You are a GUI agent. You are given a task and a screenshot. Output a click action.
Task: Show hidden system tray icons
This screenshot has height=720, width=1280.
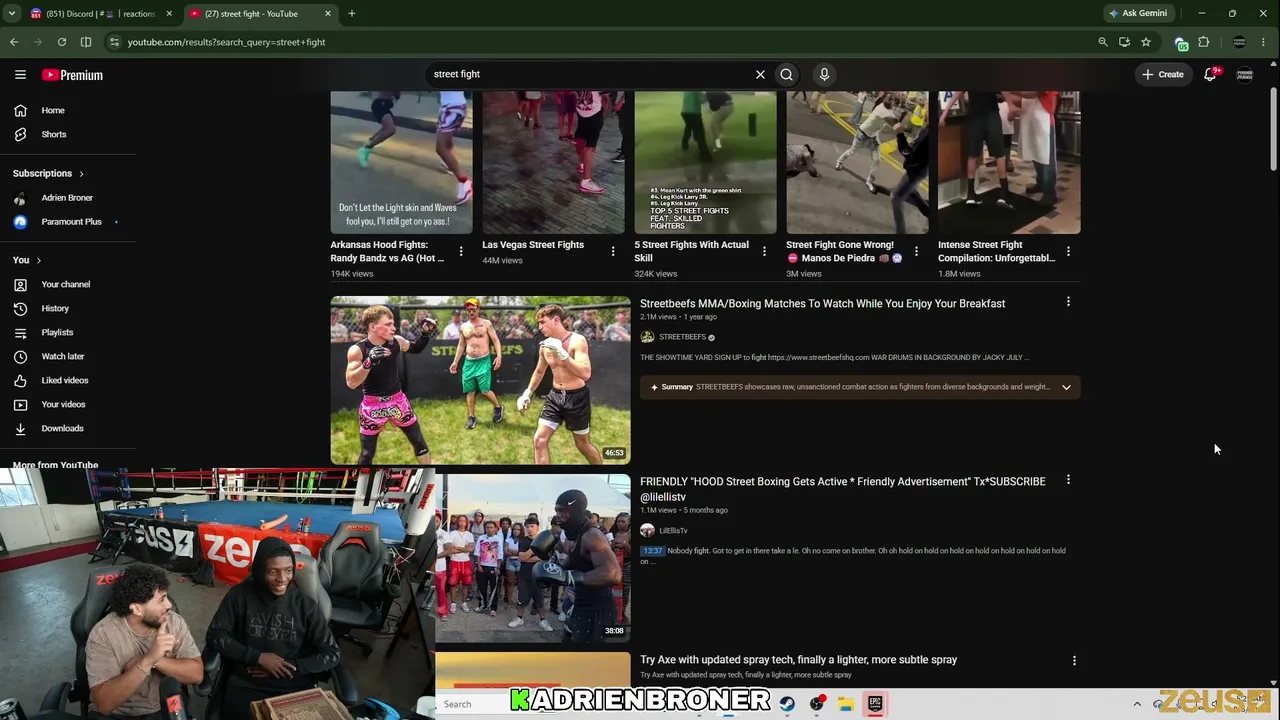point(1137,704)
